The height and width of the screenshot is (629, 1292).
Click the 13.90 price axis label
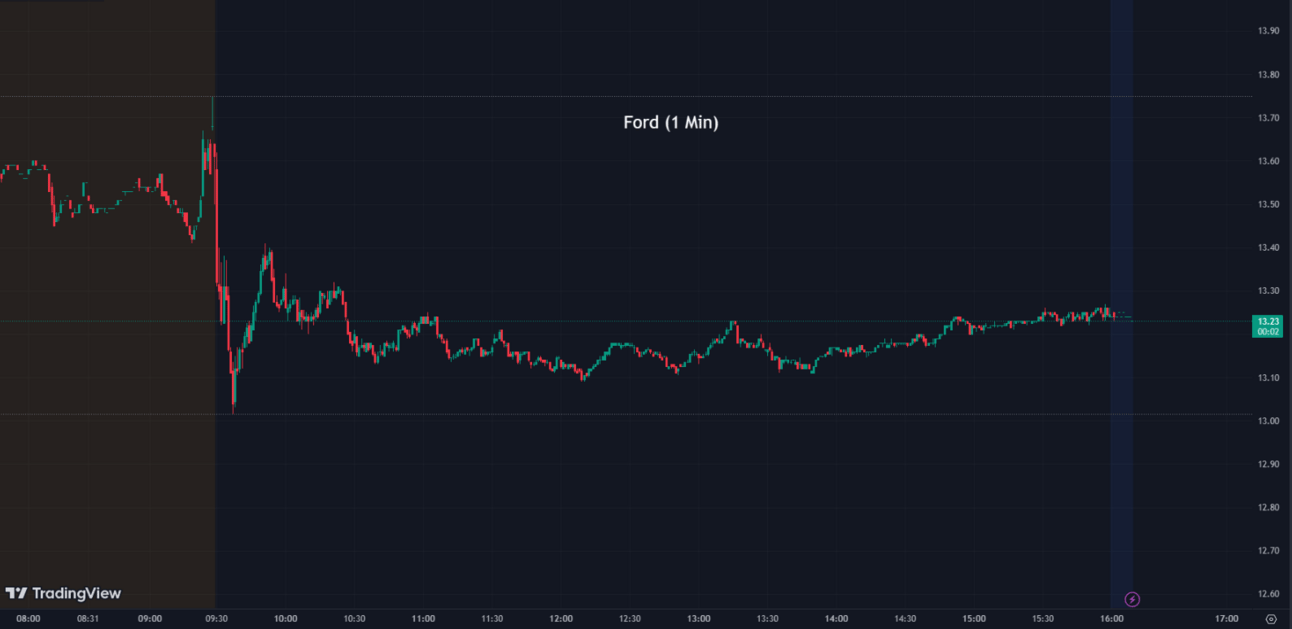point(1268,31)
